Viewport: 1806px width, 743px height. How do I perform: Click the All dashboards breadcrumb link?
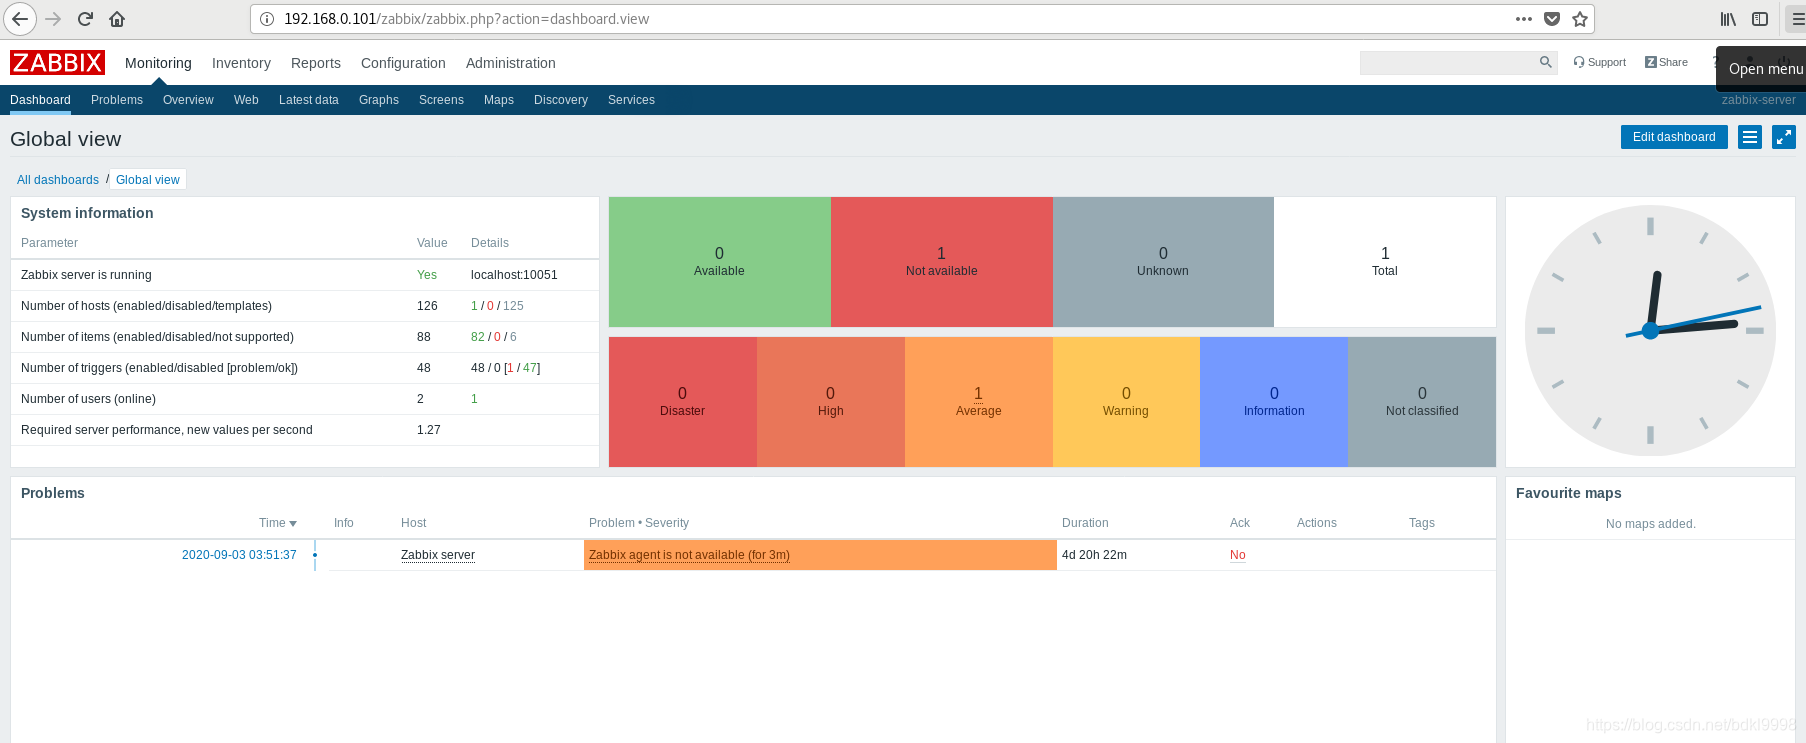(58, 180)
